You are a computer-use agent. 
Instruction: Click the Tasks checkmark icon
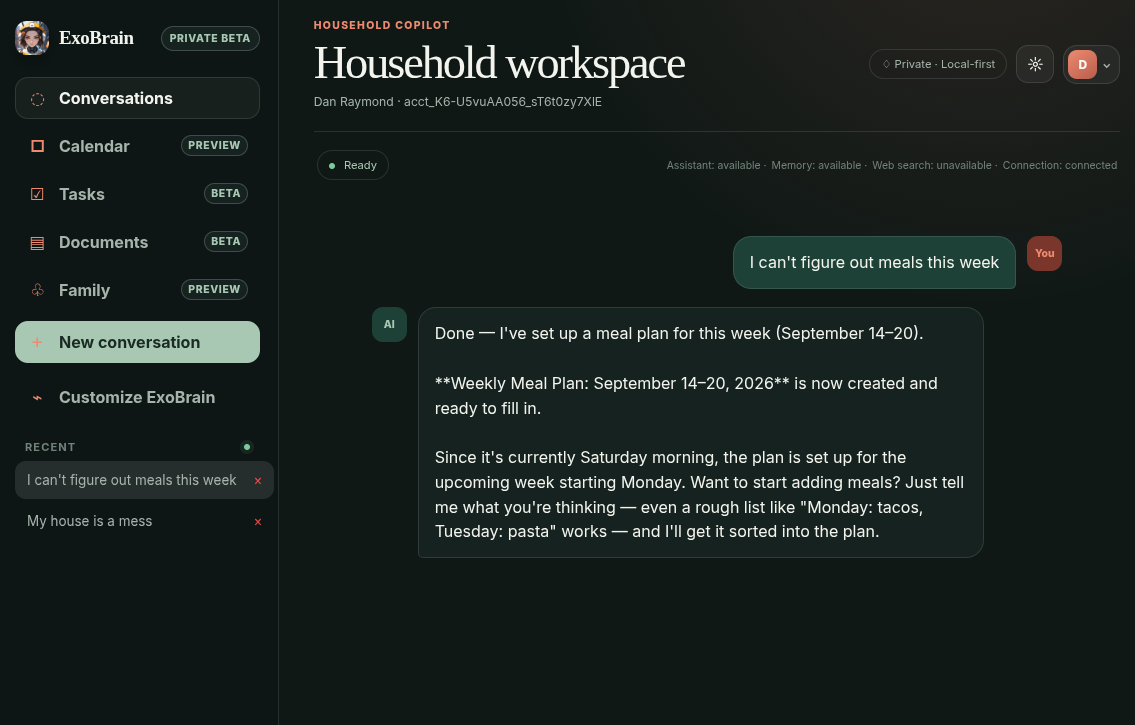point(38,194)
